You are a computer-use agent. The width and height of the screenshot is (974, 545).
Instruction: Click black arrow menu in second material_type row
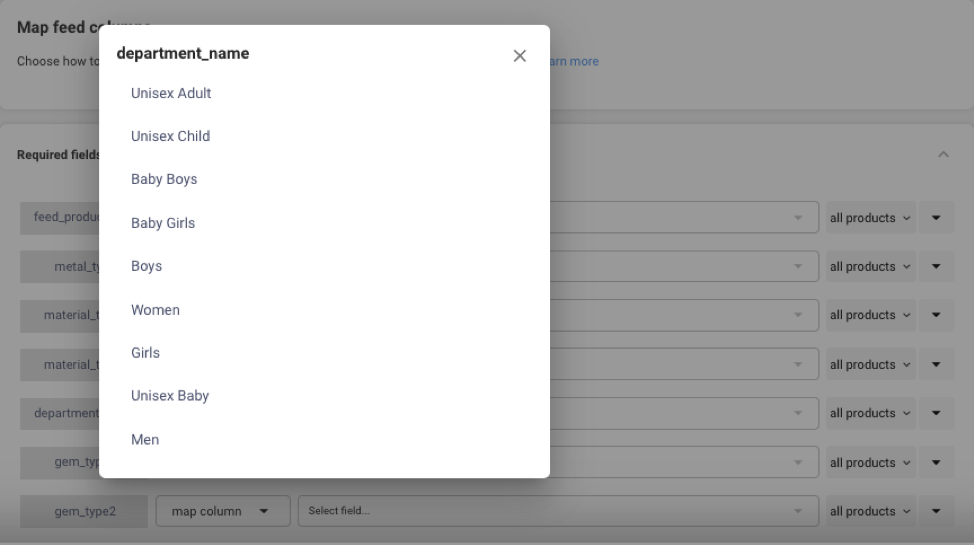click(936, 365)
